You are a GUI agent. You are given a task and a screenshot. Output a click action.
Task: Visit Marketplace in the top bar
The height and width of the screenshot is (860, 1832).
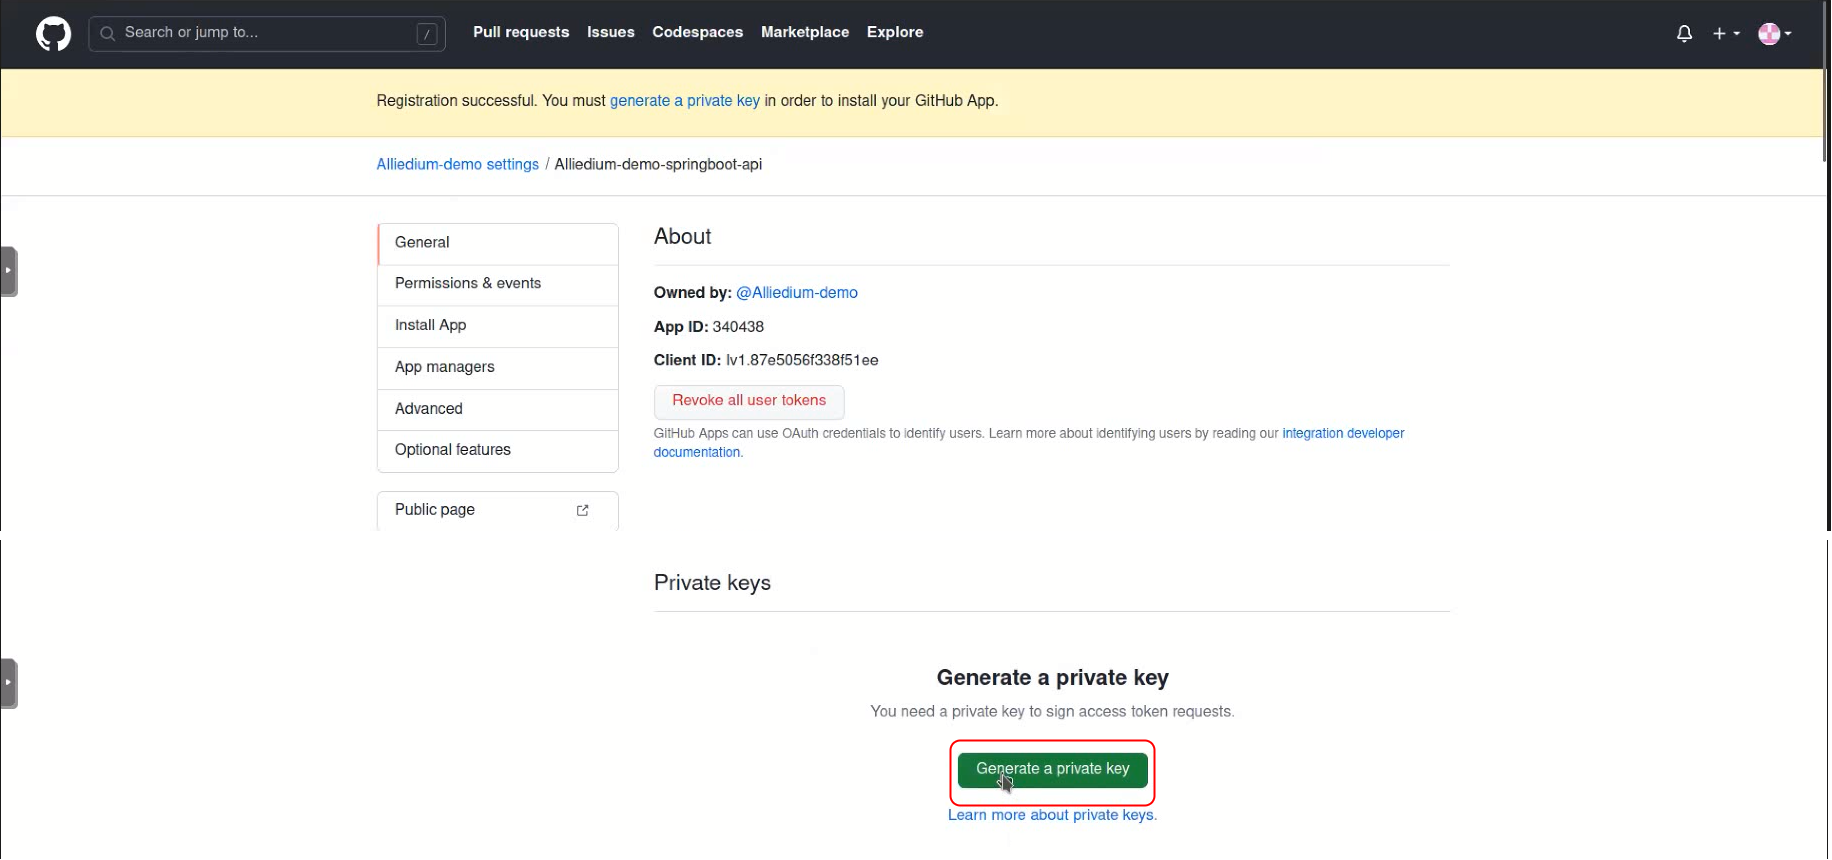(x=805, y=32)
